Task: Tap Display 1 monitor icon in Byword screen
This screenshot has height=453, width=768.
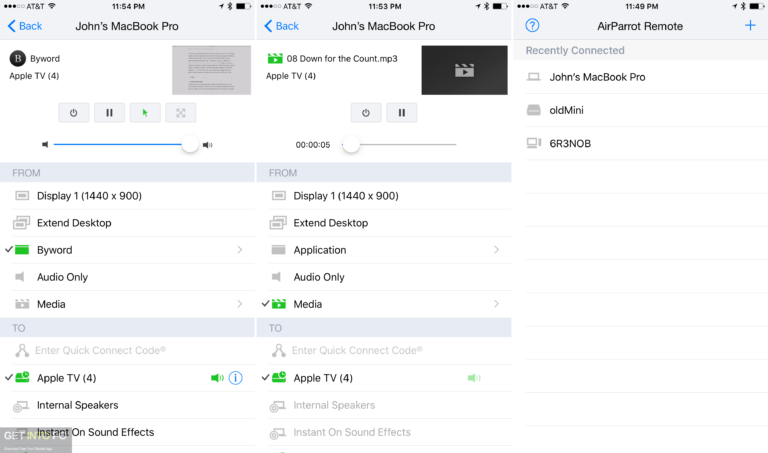Action: (22, 196)
